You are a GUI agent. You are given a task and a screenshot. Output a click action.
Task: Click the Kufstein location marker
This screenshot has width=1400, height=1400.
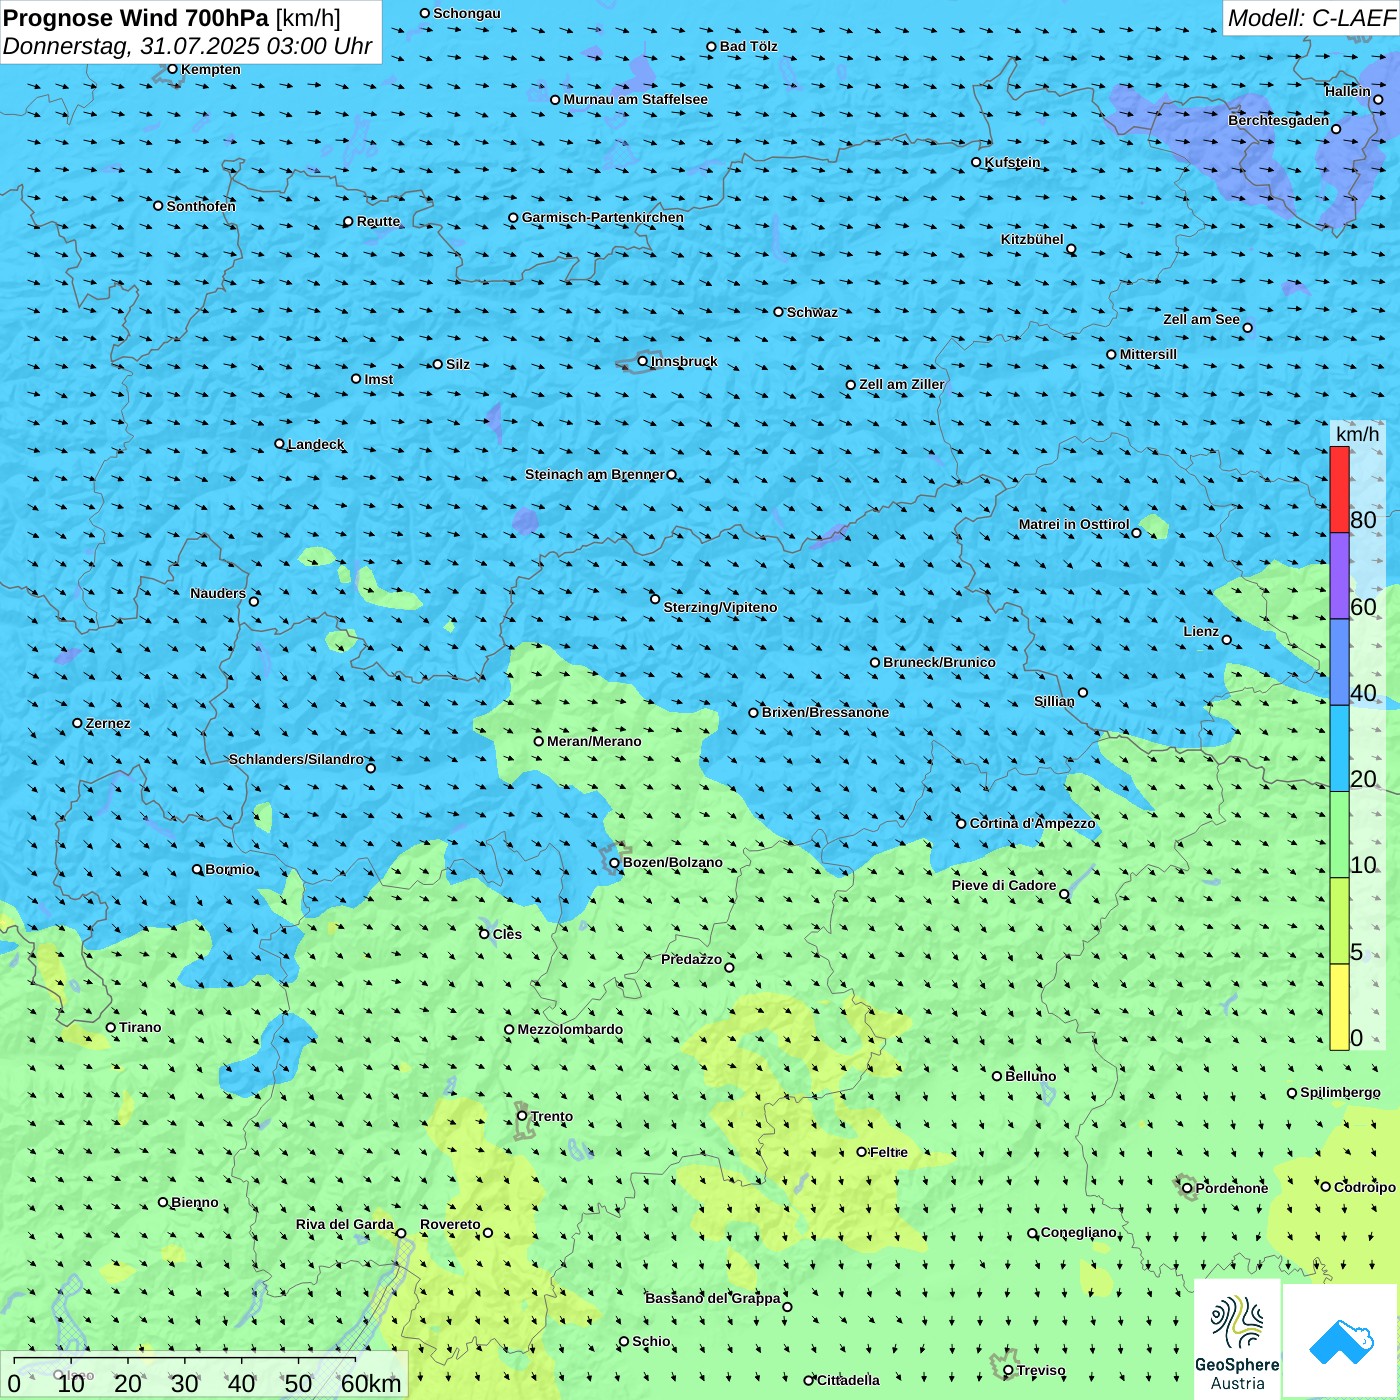pos(977,162)
